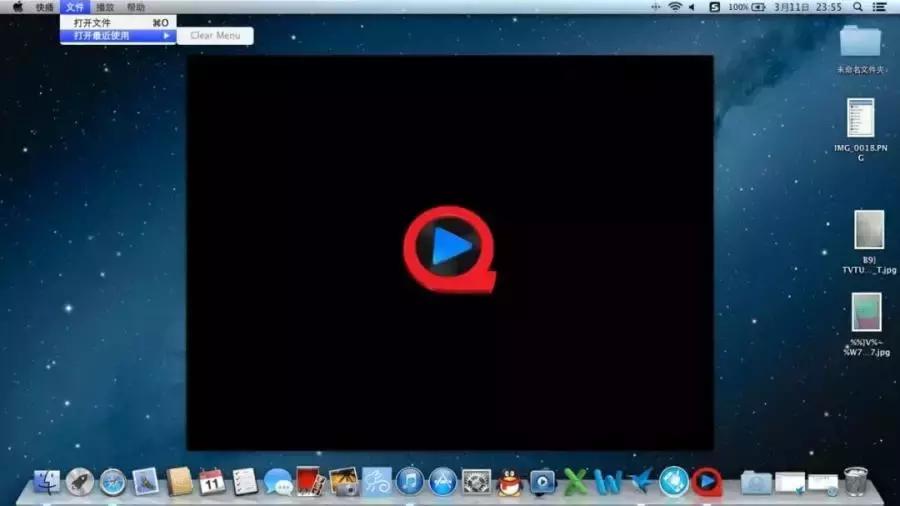
Task: Choose 打开文件 from the menu
Action: click(118, 22)
